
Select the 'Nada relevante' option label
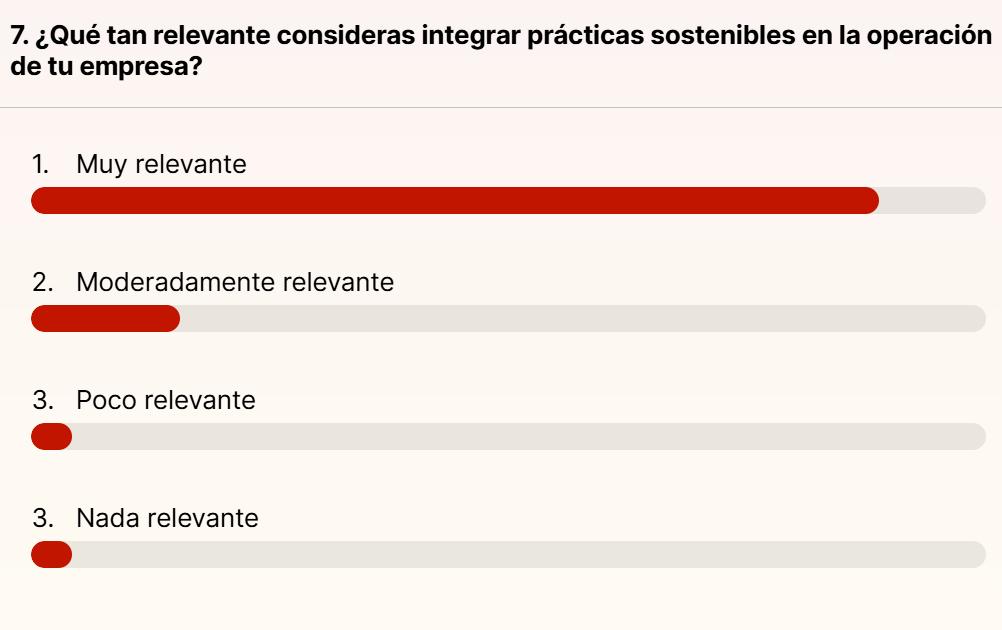167,518
